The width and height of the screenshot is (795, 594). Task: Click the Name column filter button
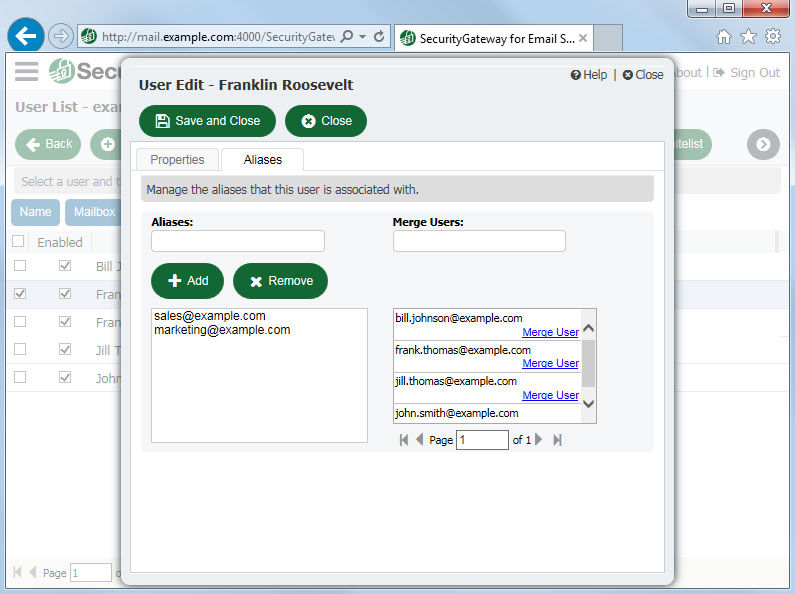35,212
